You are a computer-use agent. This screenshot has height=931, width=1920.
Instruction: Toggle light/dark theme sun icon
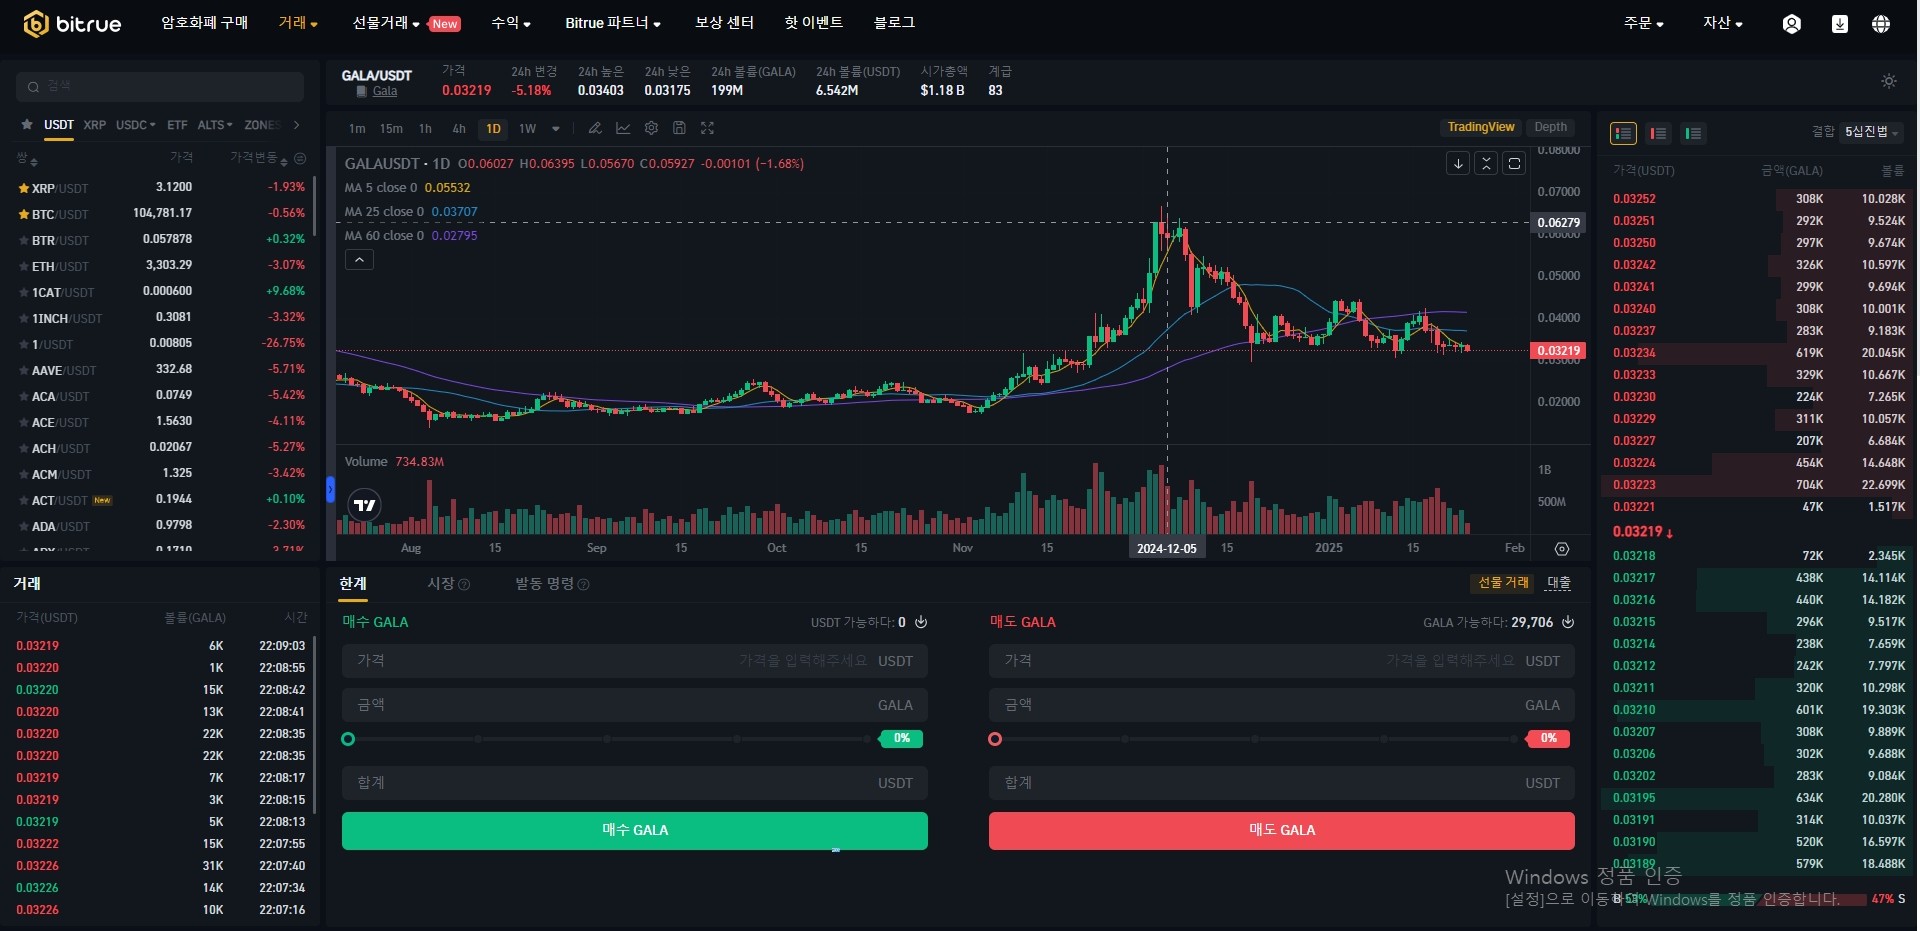click(x=1889, y=81)
